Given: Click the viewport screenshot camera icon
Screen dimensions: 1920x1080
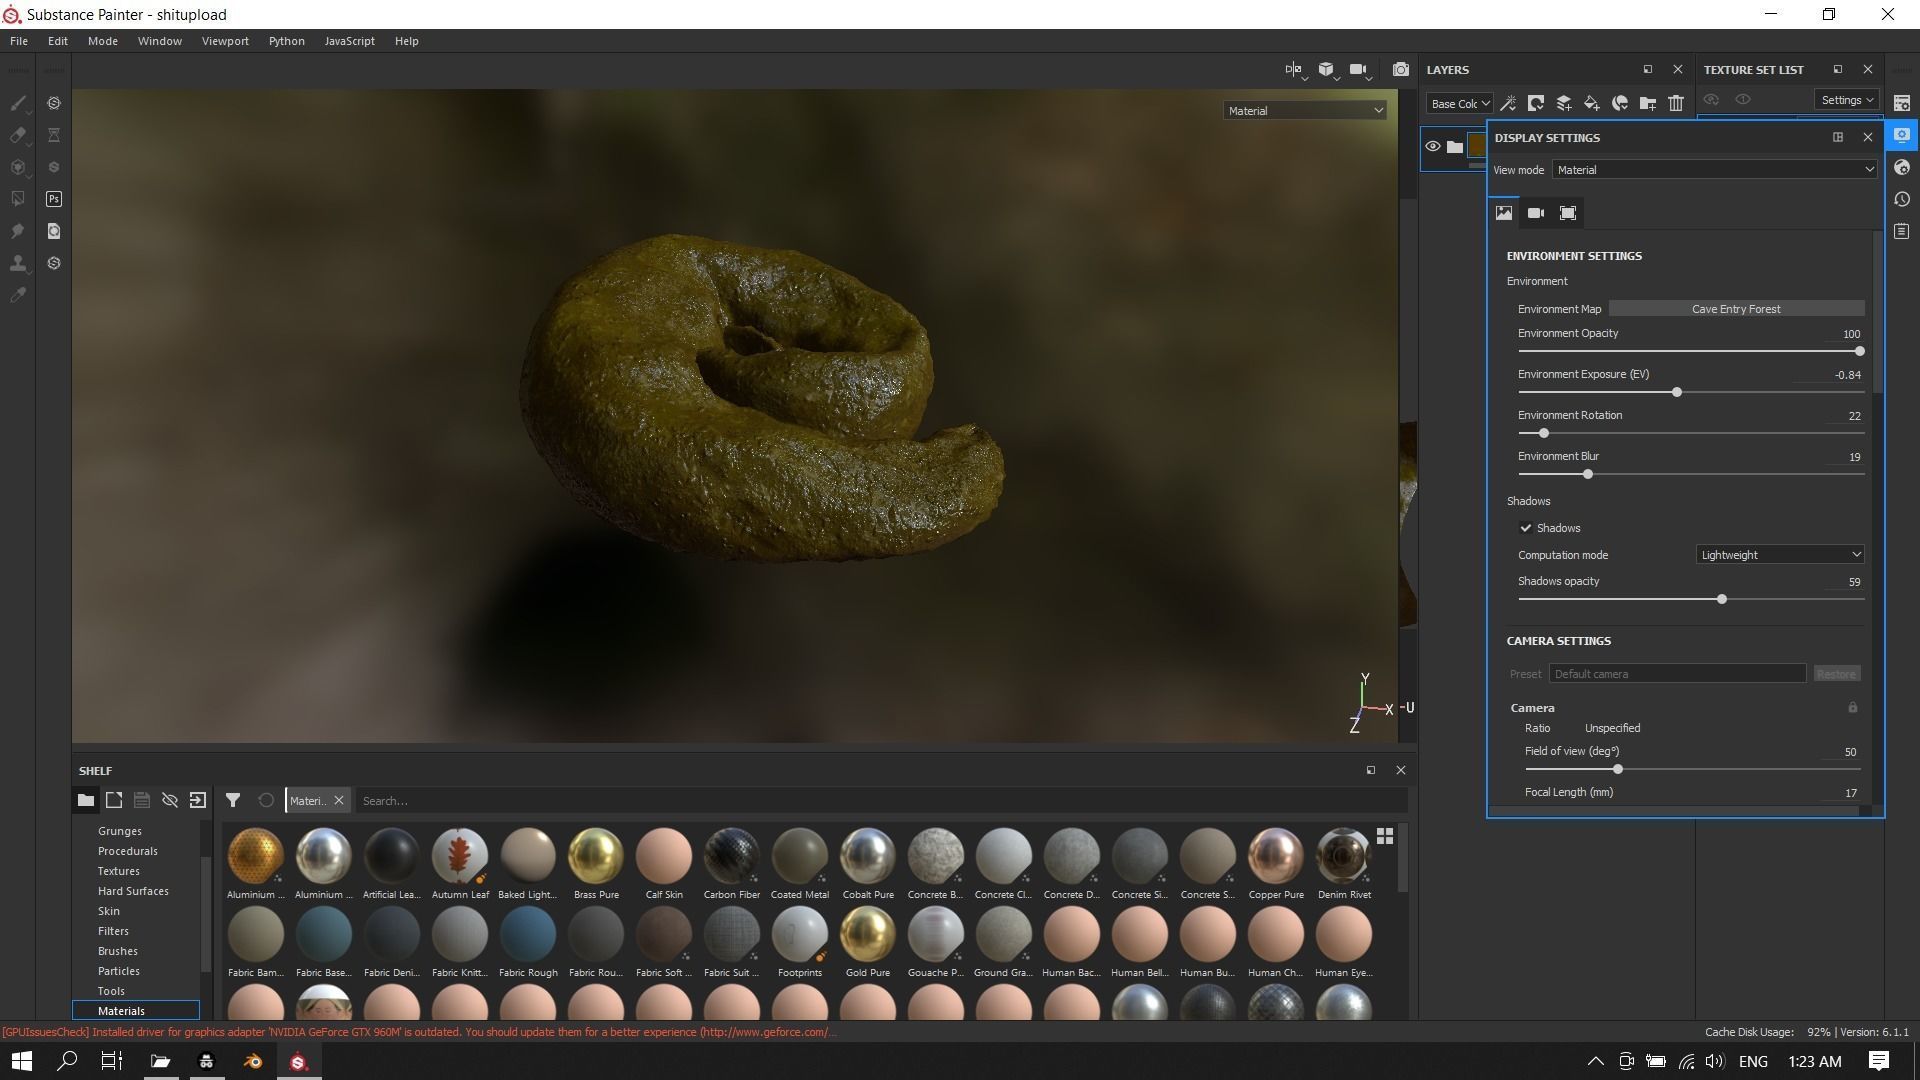Looking at the screenshot, I should coord(1400,70).
